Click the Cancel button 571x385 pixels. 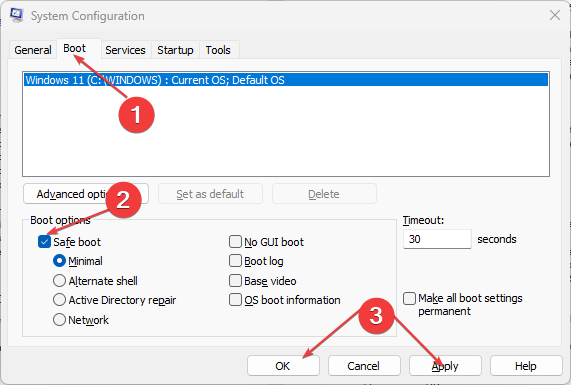pyautogui.click(x=364, y=366)
